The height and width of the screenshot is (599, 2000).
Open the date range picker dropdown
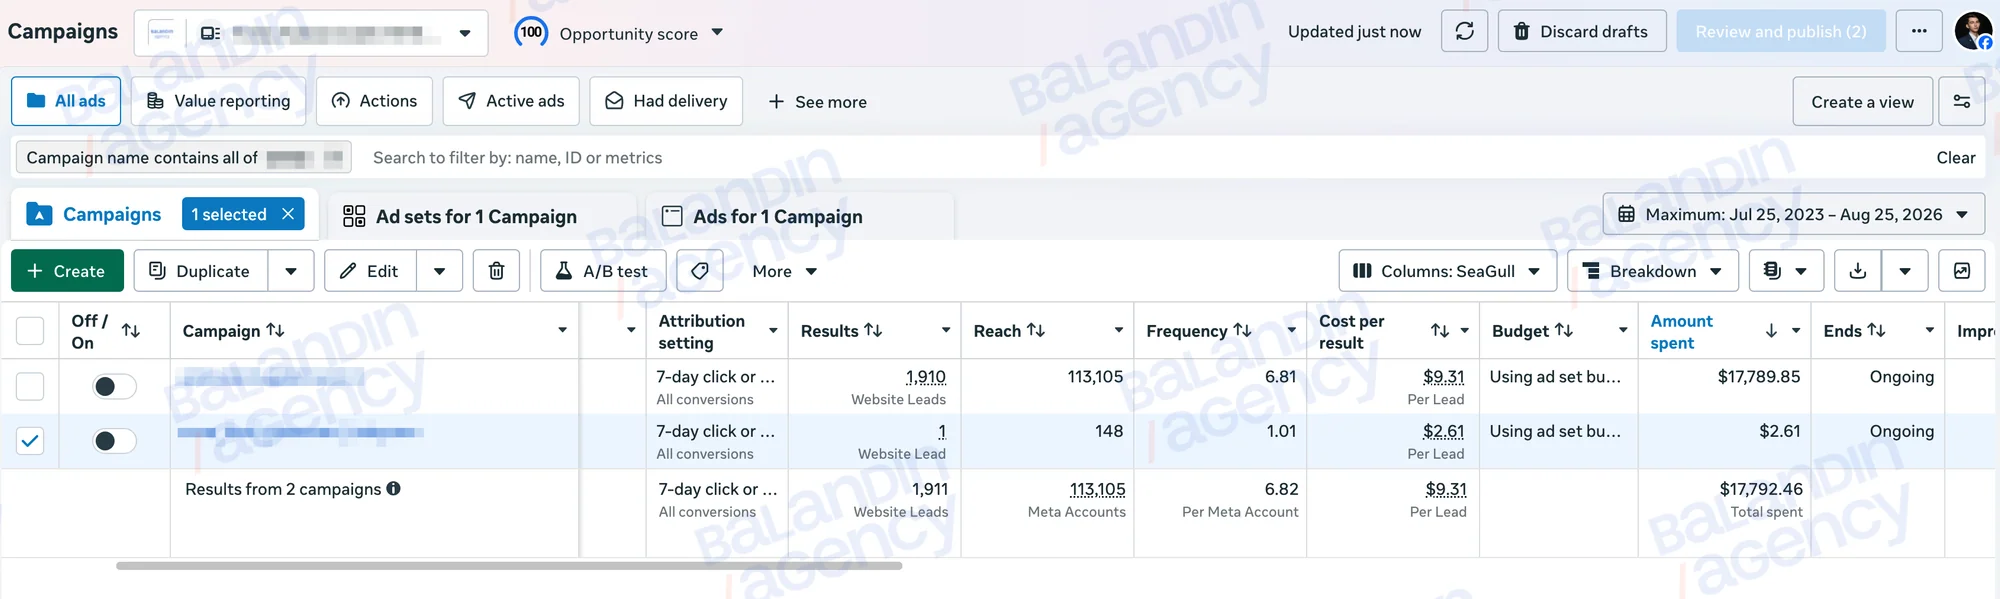(x=1793, y=214)
